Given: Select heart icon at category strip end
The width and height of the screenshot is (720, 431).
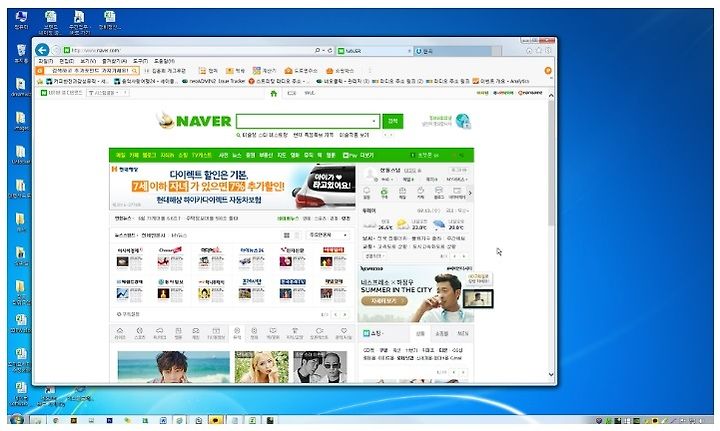Looking at the screenshot, I should coord(343,333).
